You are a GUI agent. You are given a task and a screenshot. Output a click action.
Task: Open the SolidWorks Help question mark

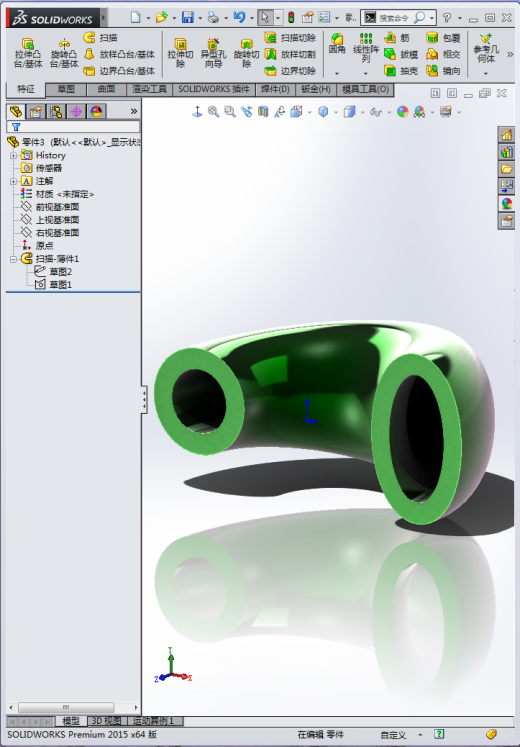[447, 18]
